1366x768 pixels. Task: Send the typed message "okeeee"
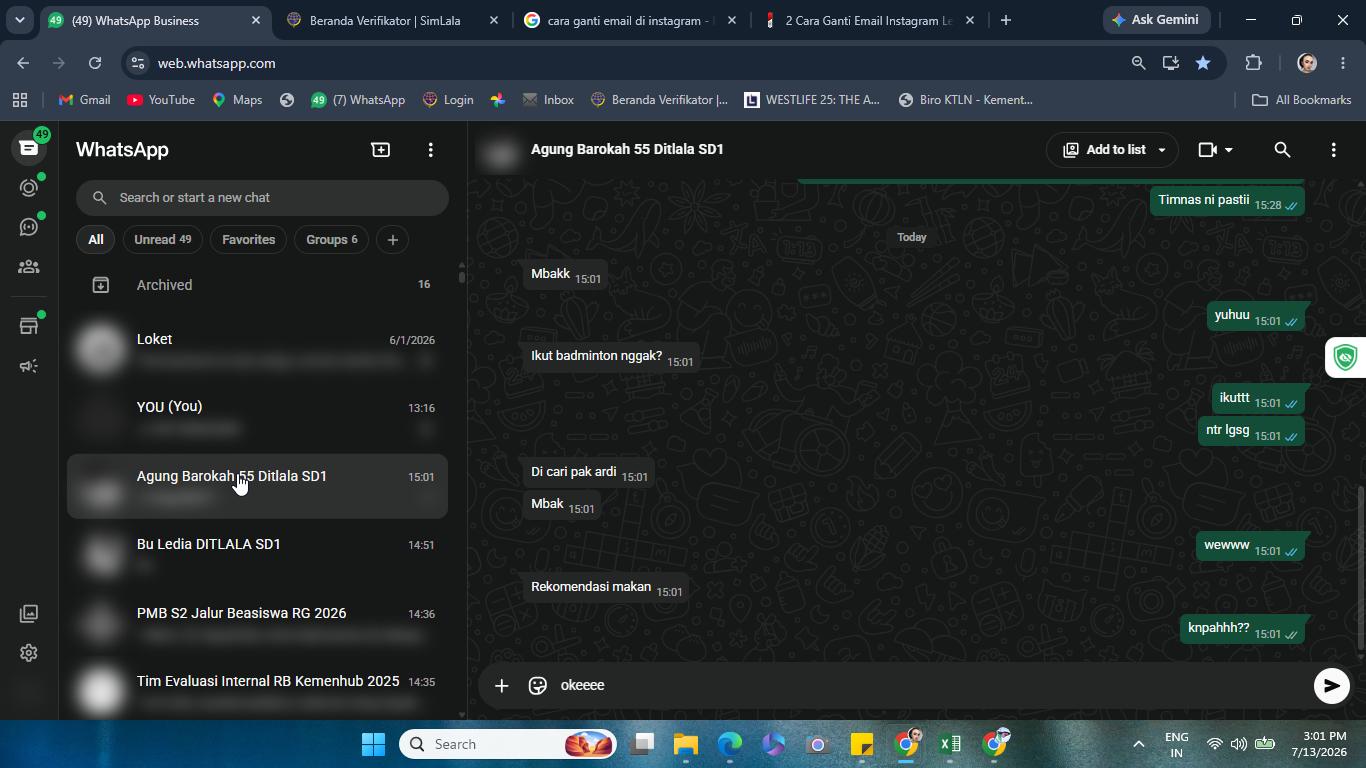(x=1331, y=685)
